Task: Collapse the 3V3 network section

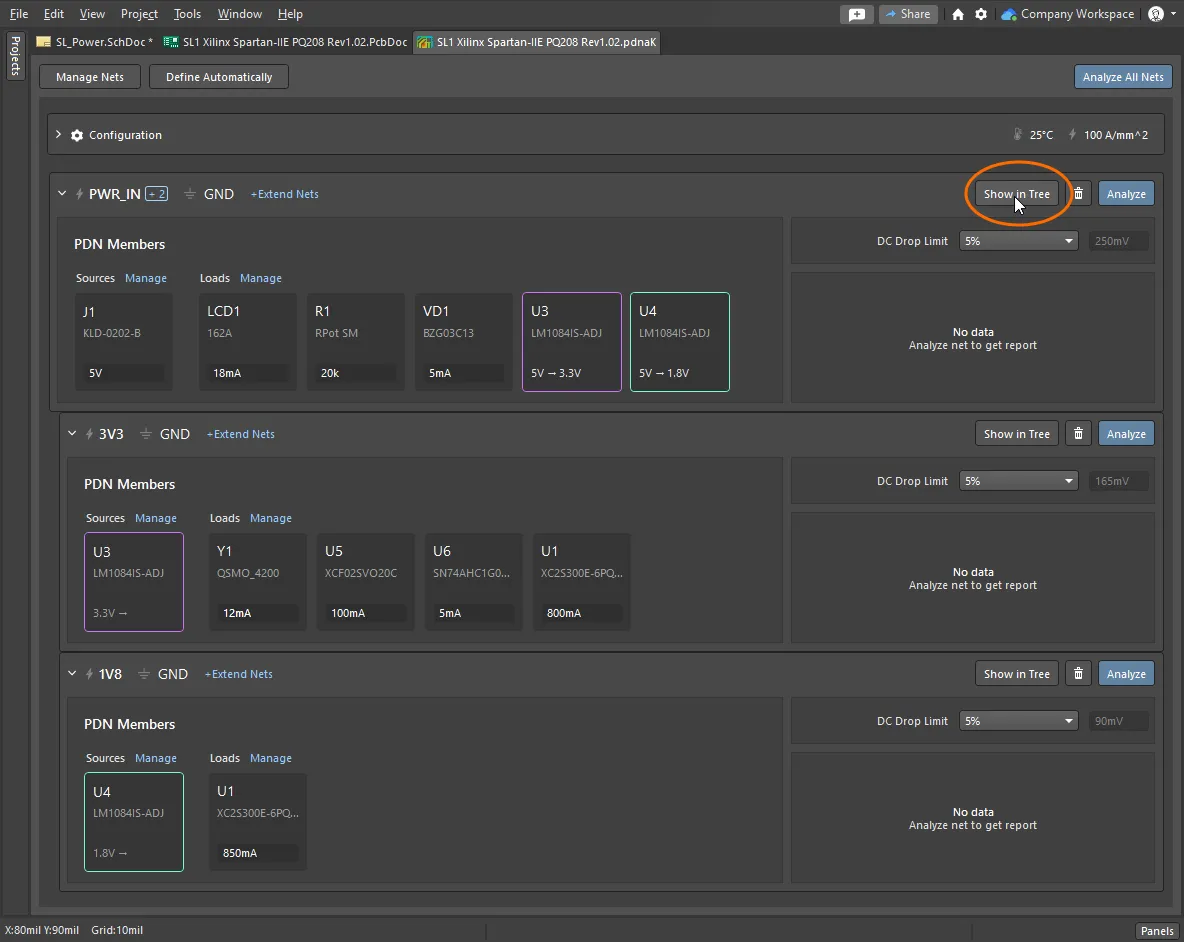Action: (72, 434)
